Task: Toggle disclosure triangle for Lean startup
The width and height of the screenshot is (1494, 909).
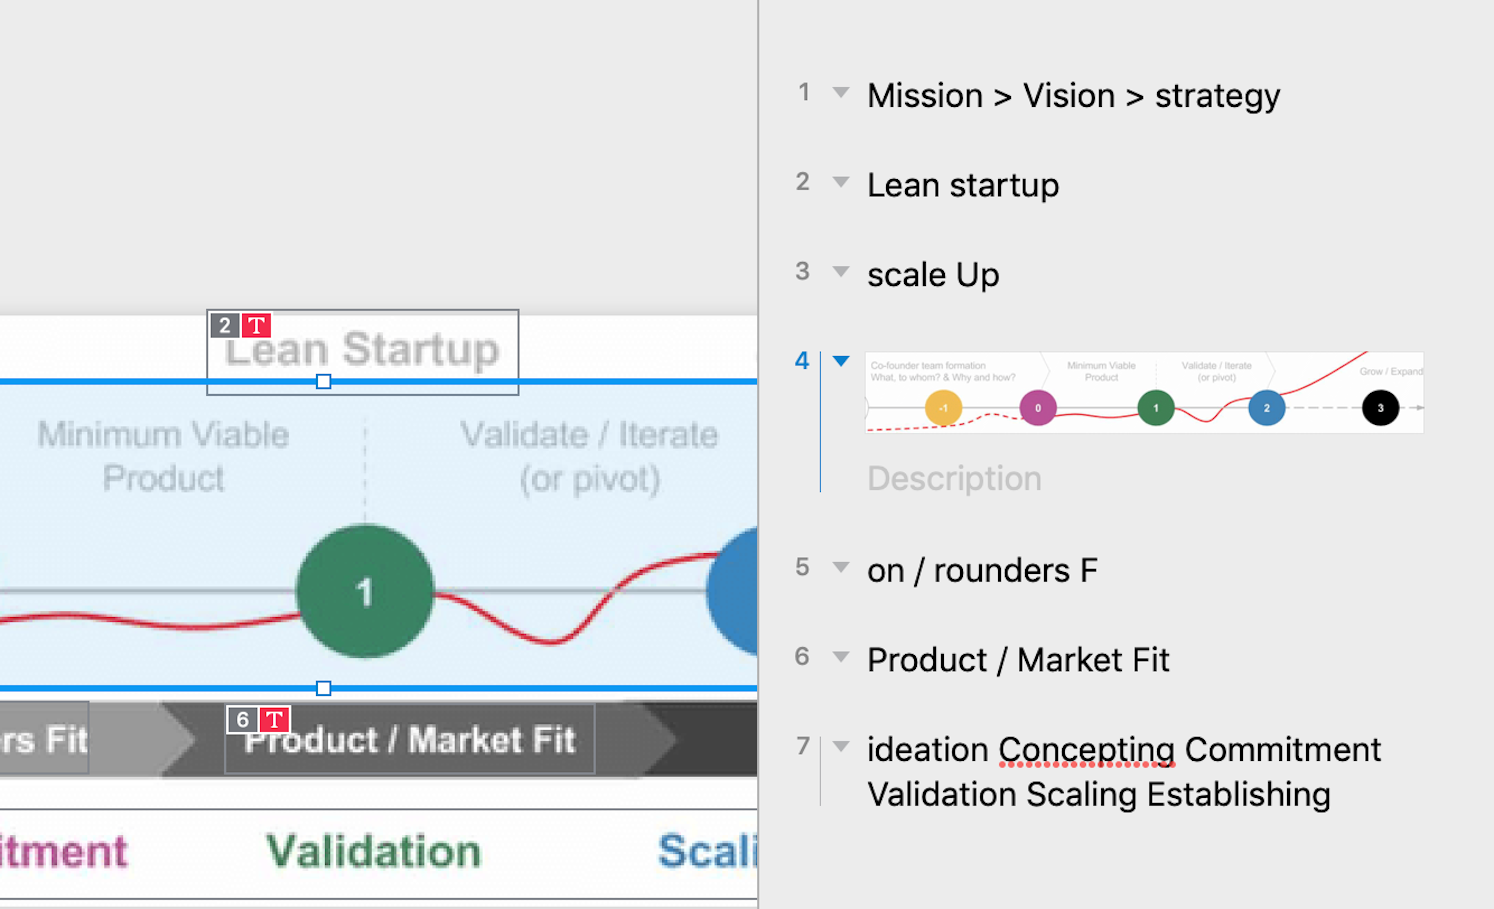Action: tap(841, 182)
